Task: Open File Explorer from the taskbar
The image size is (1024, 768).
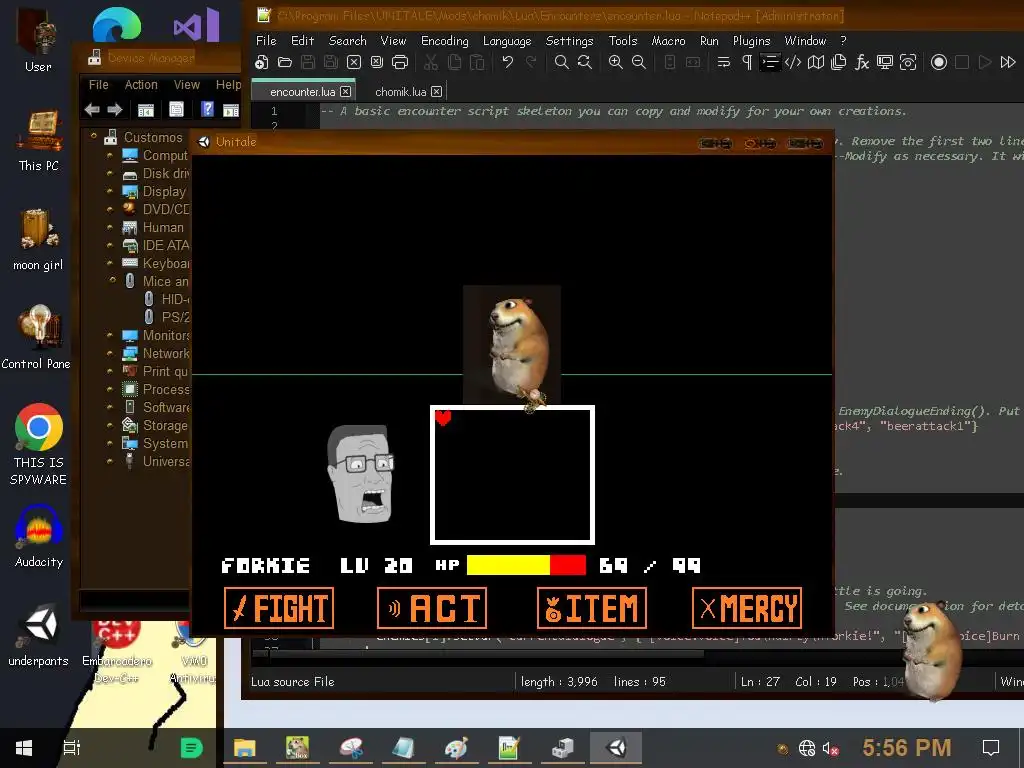Action: 245,748
